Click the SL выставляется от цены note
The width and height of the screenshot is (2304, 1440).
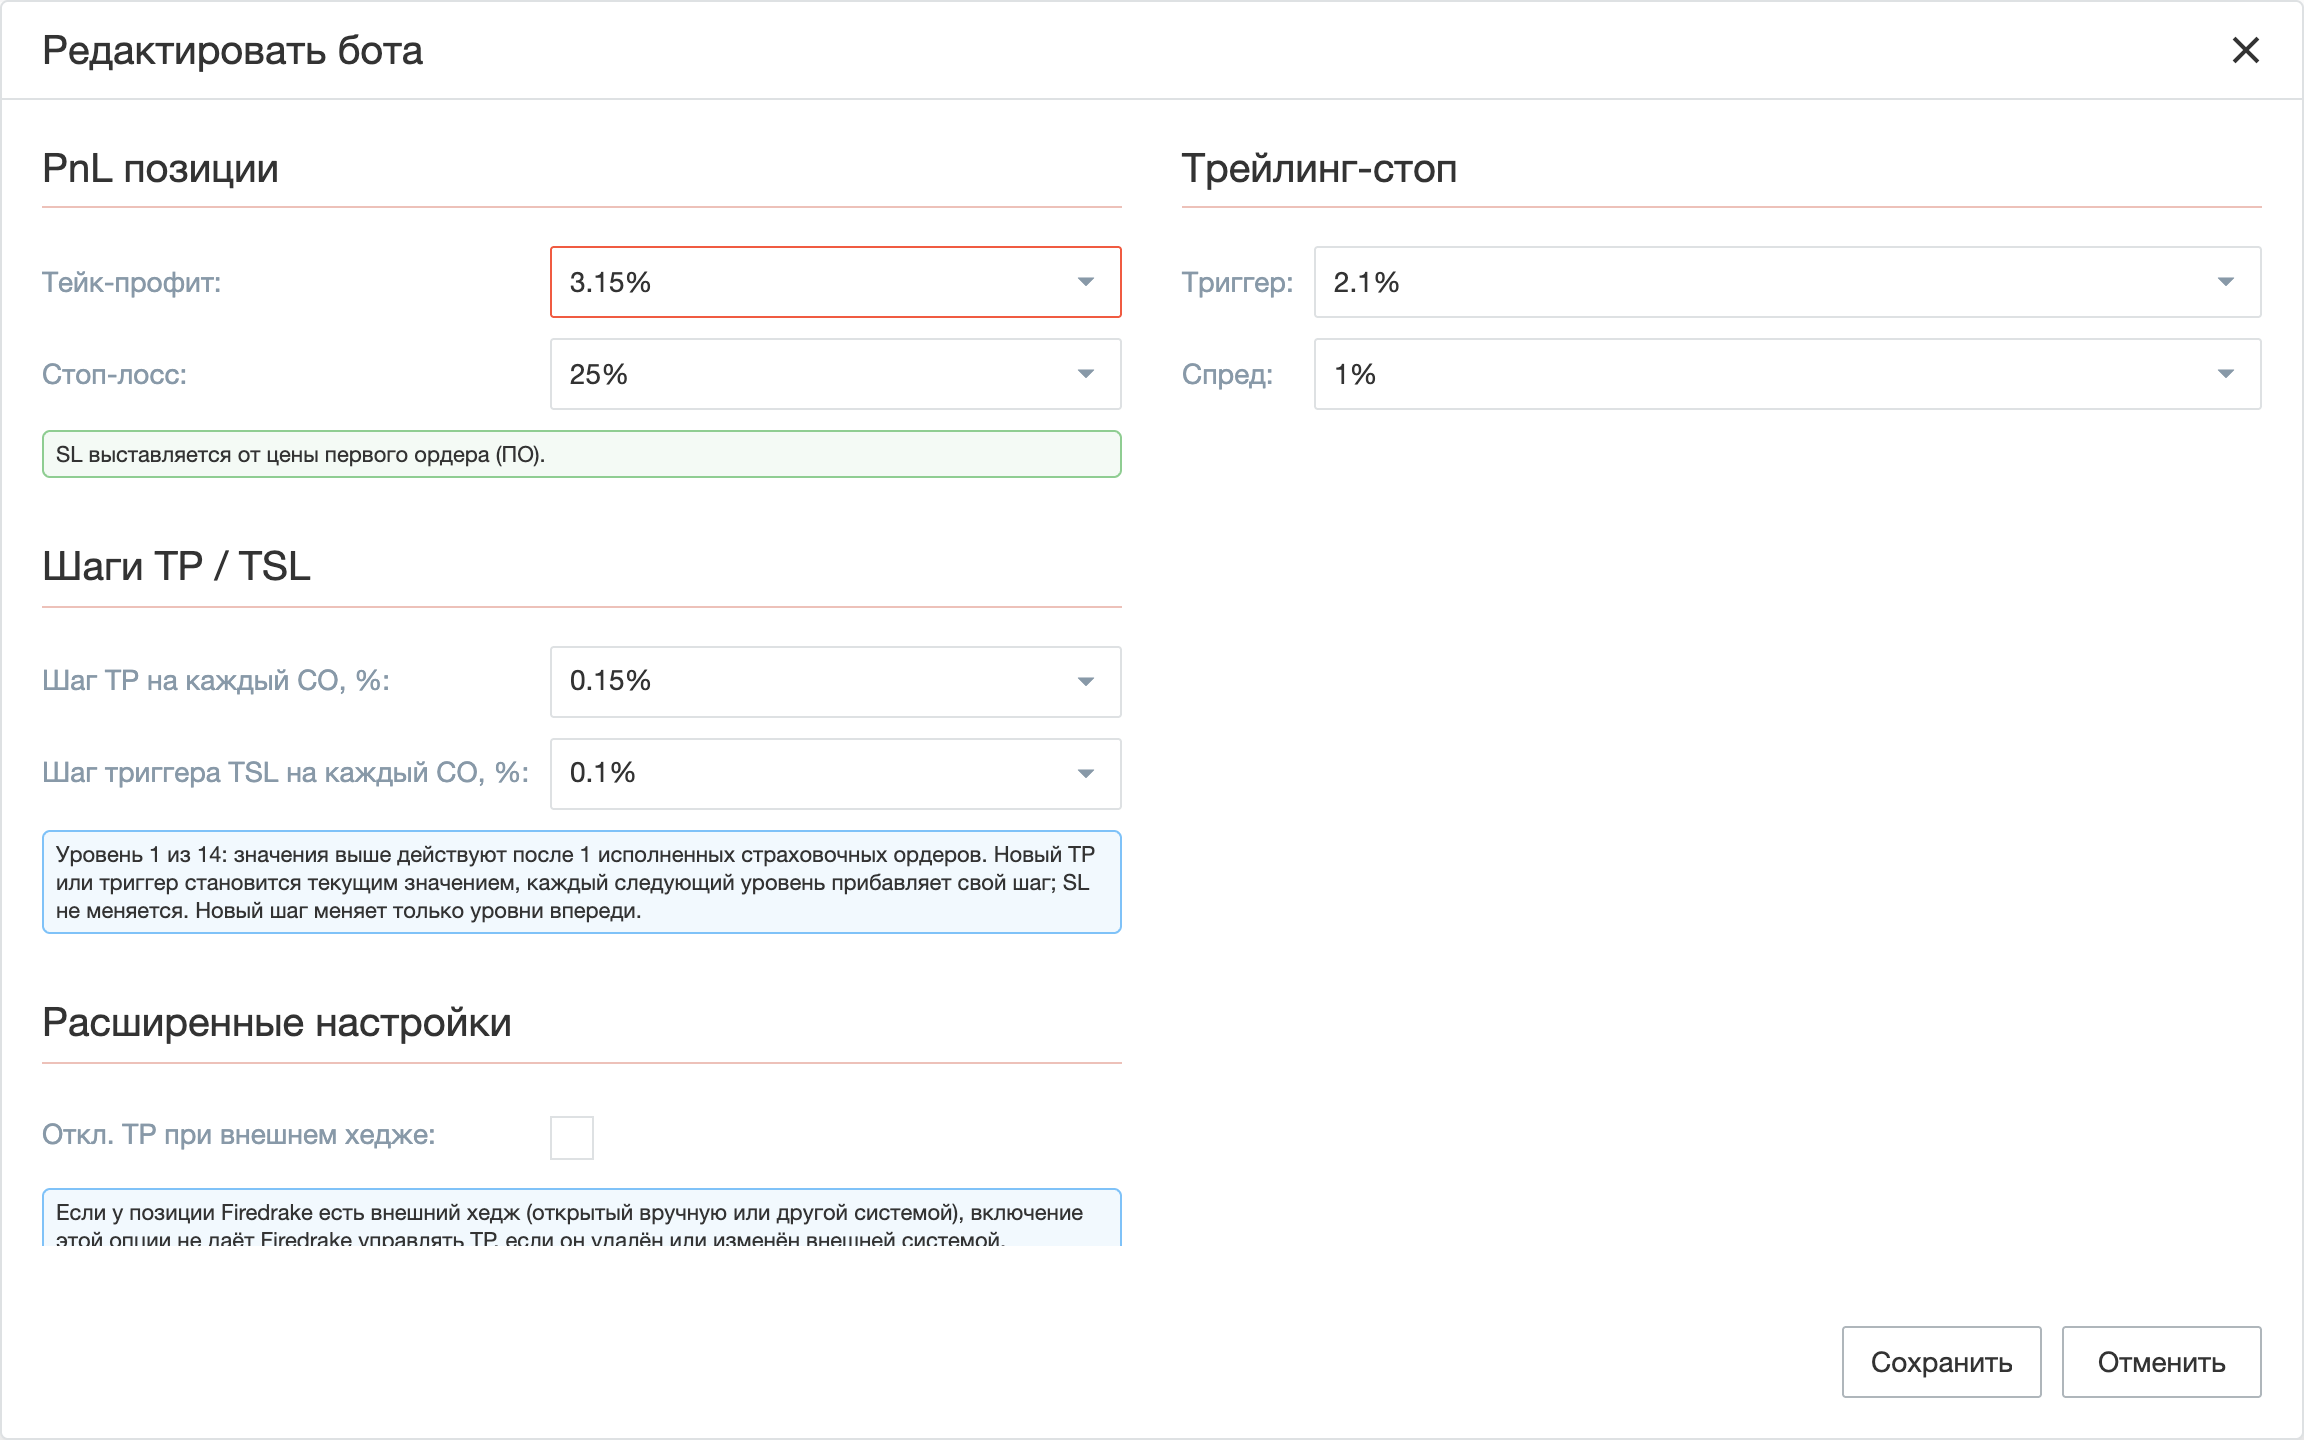coord(581,454)
